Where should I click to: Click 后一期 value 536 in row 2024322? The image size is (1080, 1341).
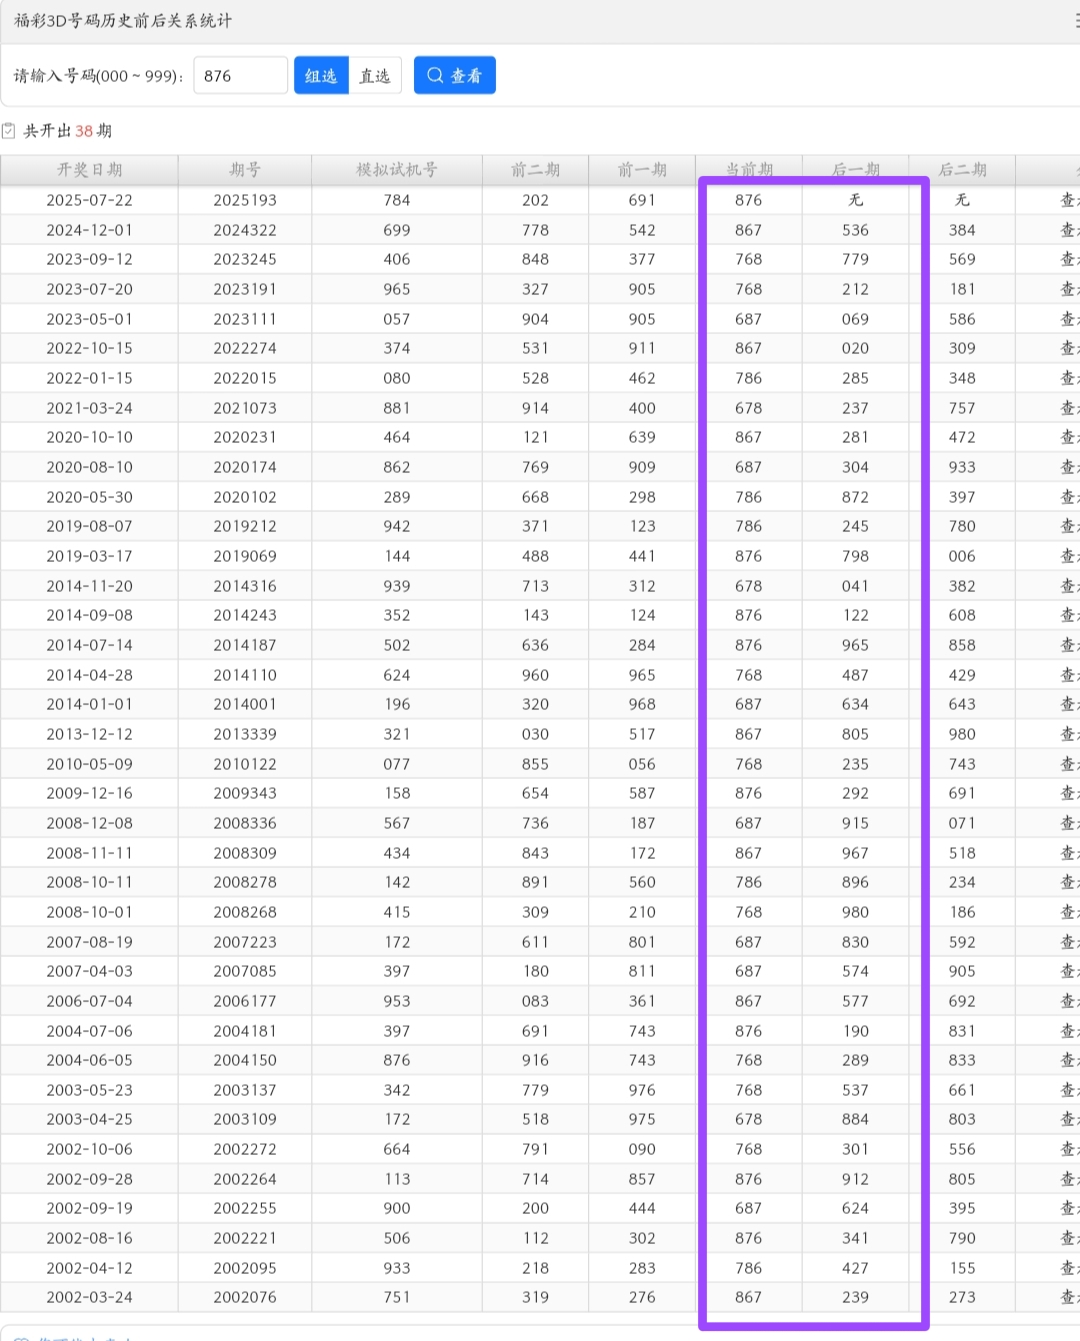855,230
